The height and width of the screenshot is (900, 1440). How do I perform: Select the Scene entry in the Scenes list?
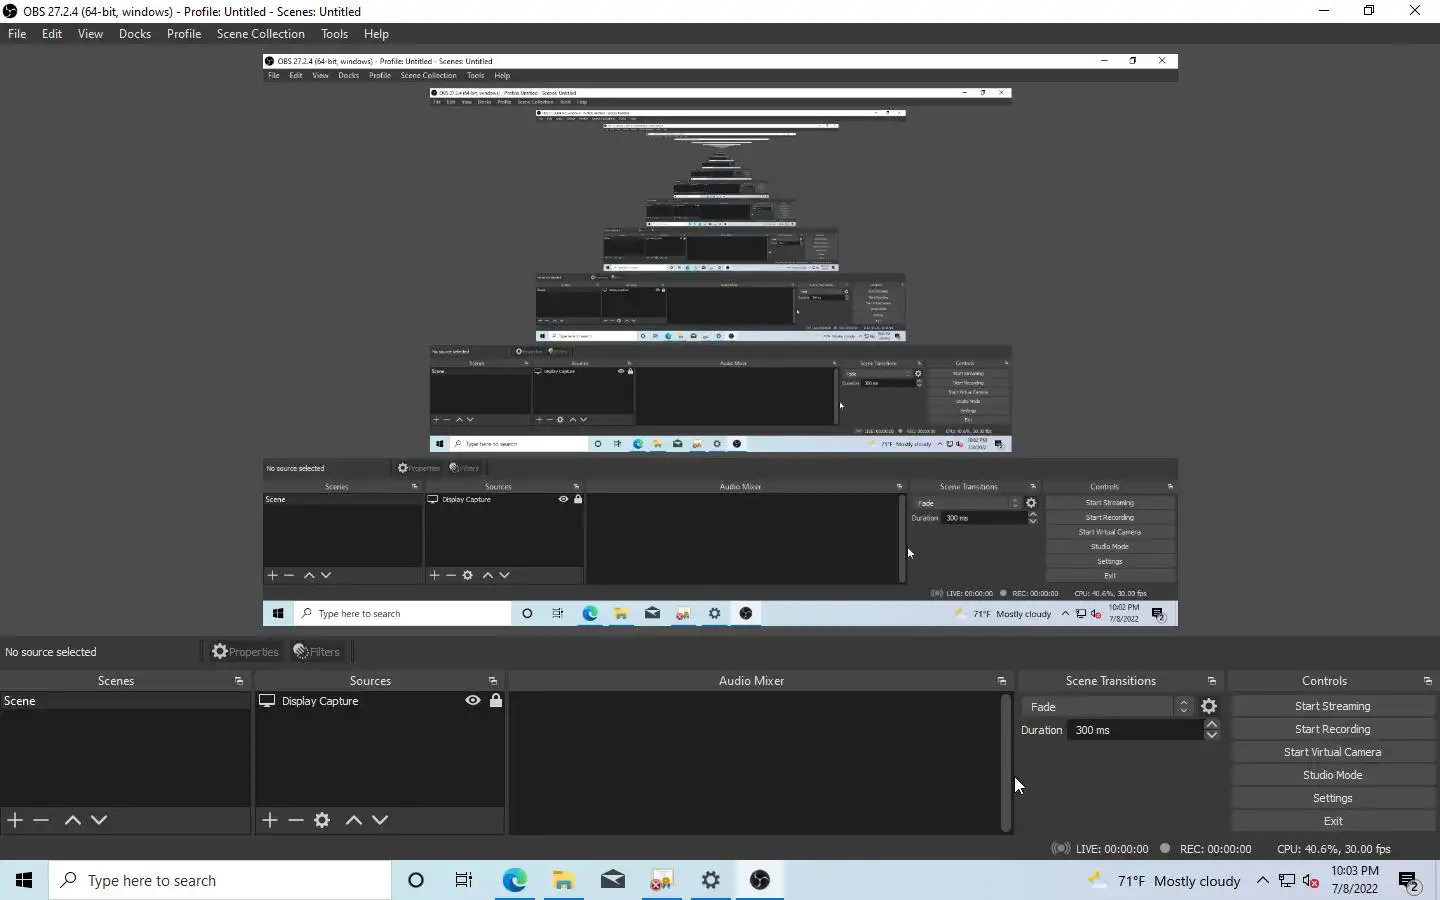click(125, 701)
